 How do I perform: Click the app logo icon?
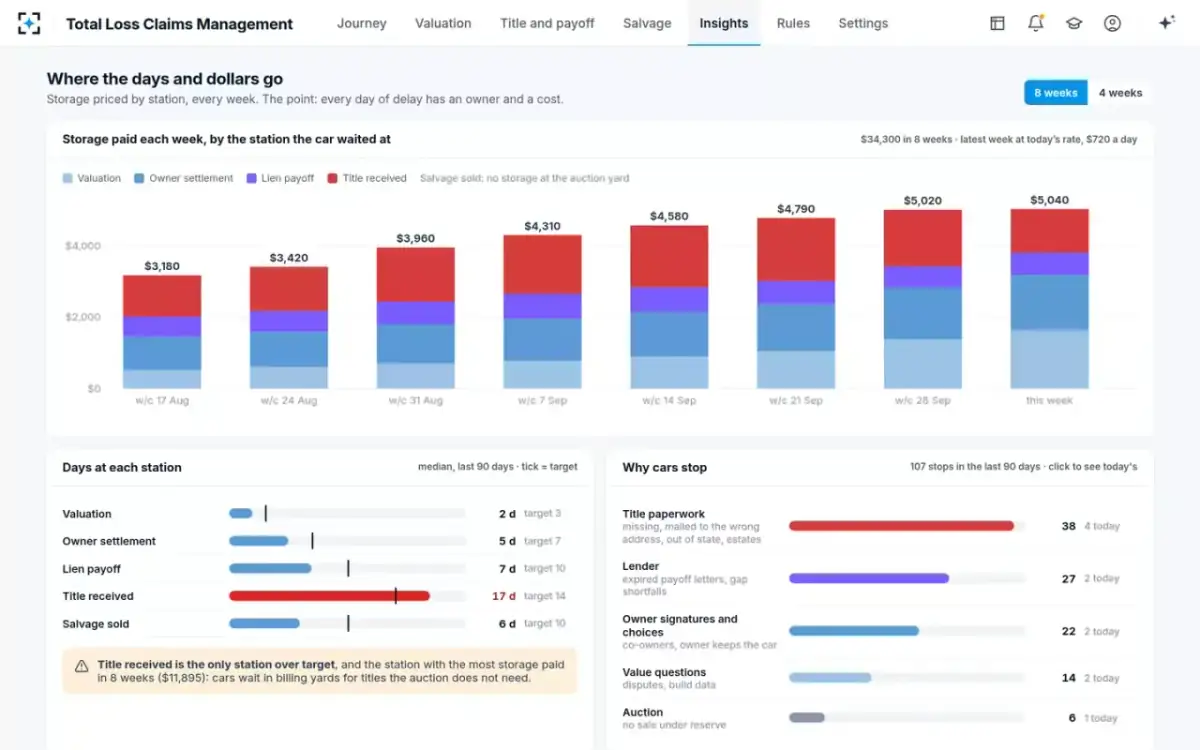(x=29, y=23)
